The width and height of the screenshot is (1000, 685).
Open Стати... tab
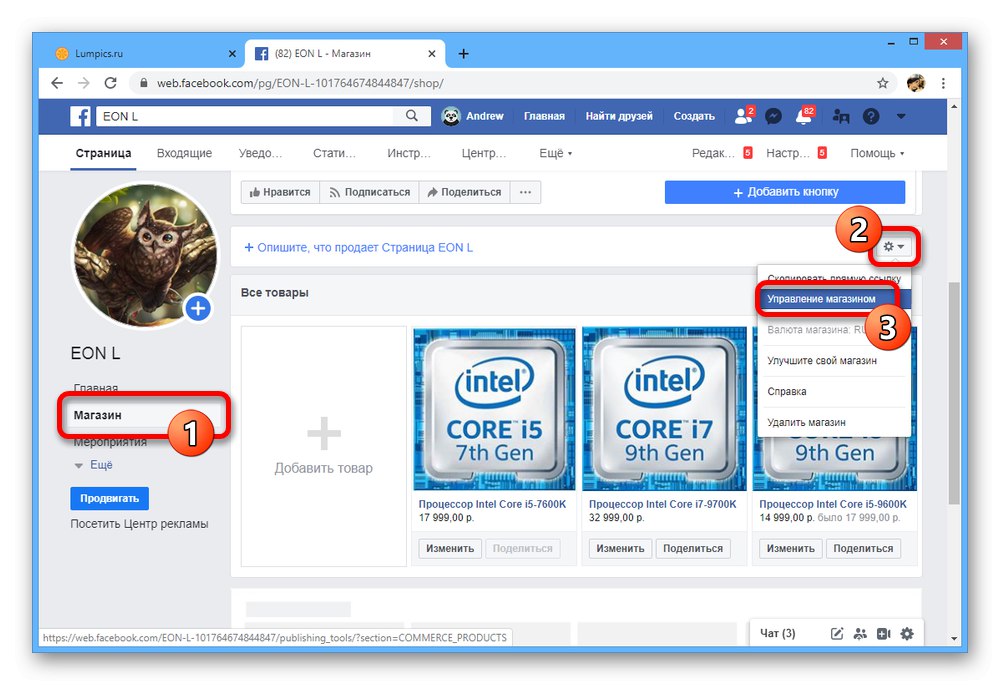[334, 153]
